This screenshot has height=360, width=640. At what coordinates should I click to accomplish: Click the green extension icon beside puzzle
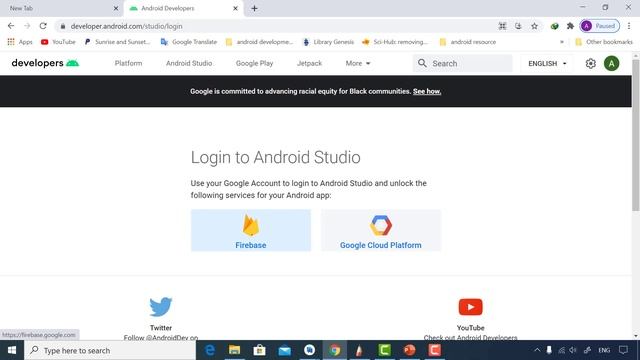[554, 26]
